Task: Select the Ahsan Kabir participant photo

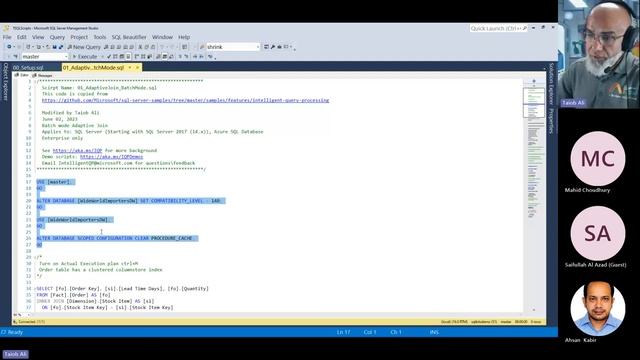Action: coord(598,308)
